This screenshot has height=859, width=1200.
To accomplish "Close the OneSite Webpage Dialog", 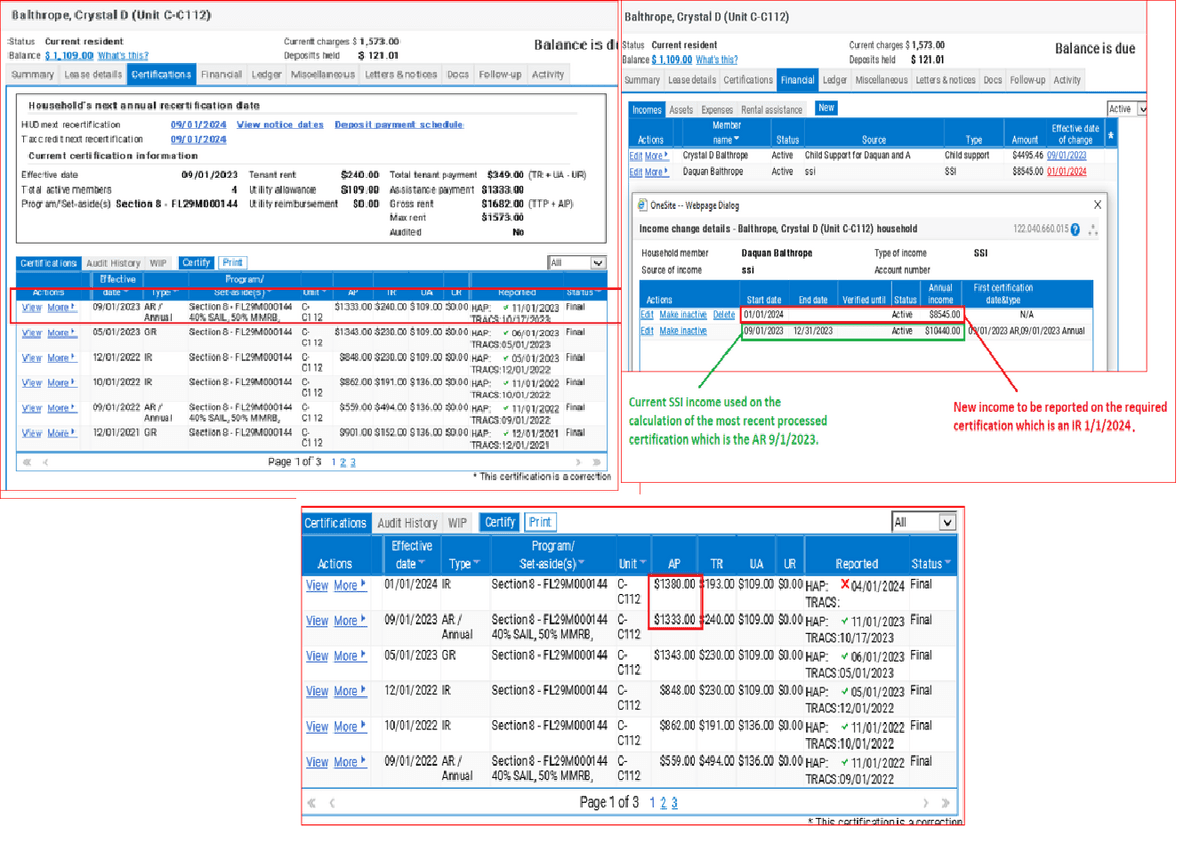I will [1096, 204].
